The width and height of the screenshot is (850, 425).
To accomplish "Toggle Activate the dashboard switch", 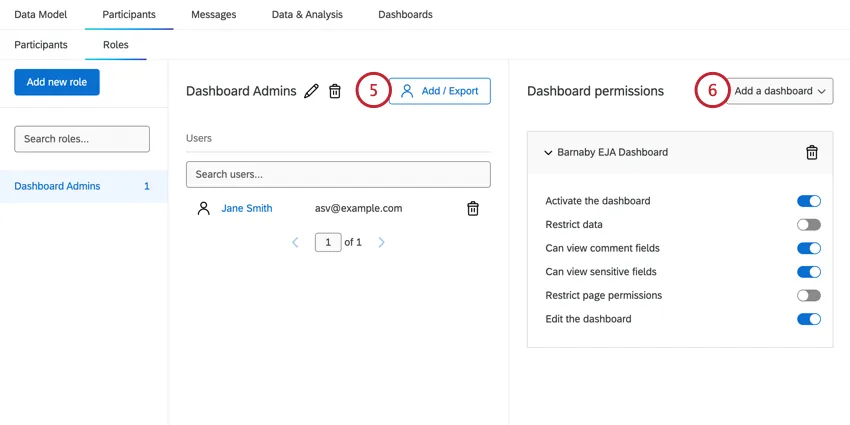I will [x=808, y=201].
